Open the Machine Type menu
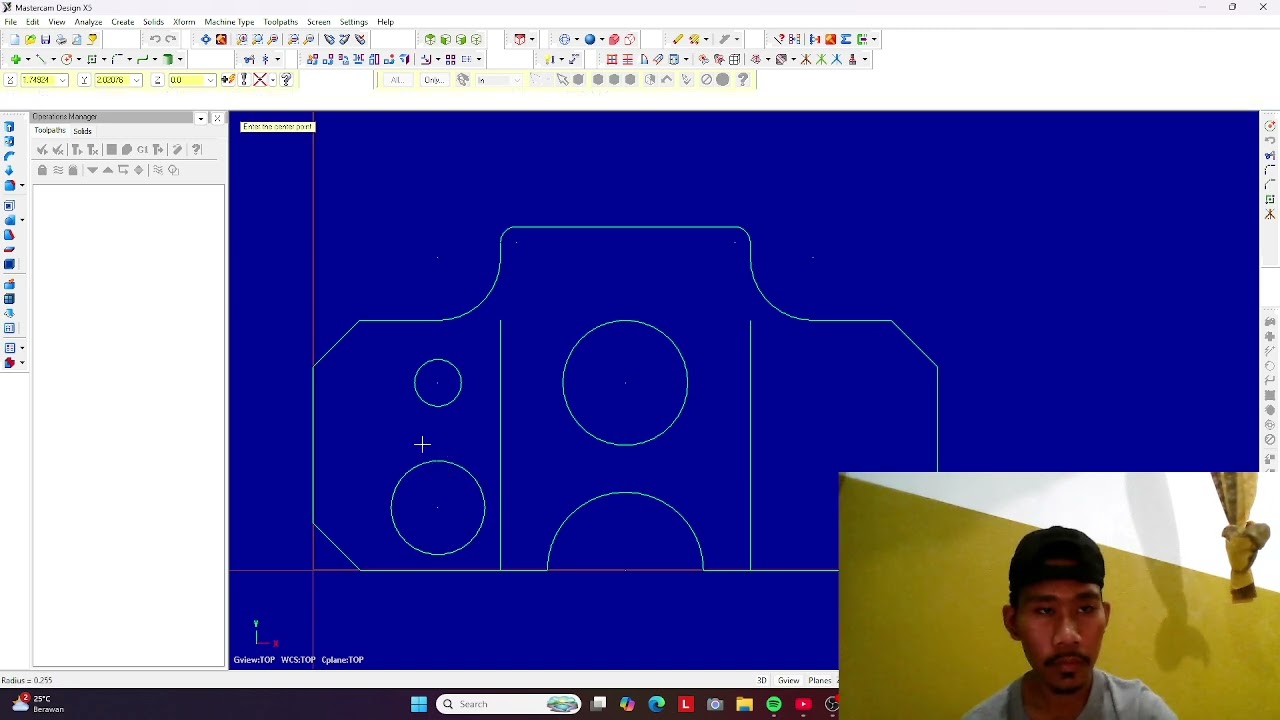The height and width of the screenshot is (720, 1280). coord(229,22)
